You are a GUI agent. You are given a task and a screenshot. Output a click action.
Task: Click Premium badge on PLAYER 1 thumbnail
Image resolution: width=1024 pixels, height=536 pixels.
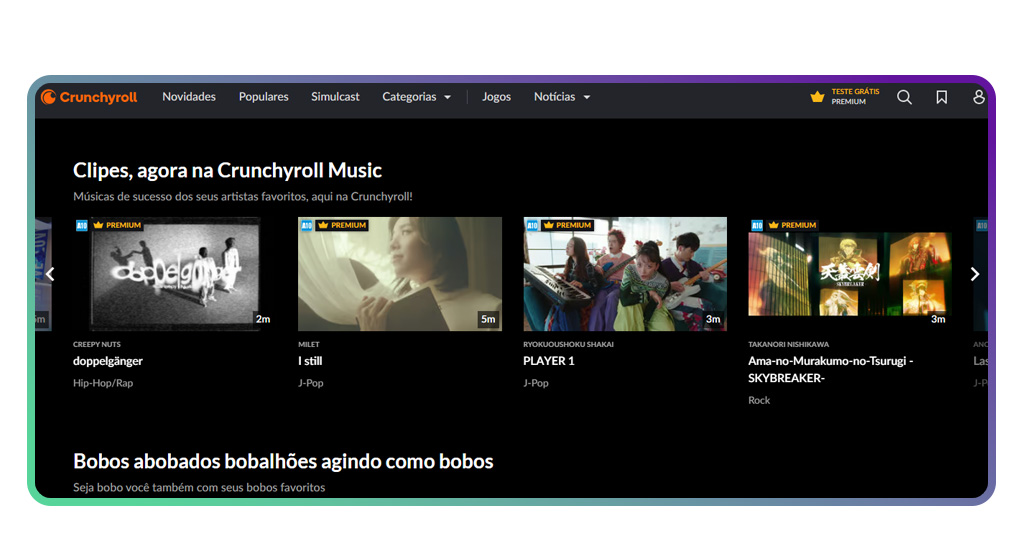568,225
